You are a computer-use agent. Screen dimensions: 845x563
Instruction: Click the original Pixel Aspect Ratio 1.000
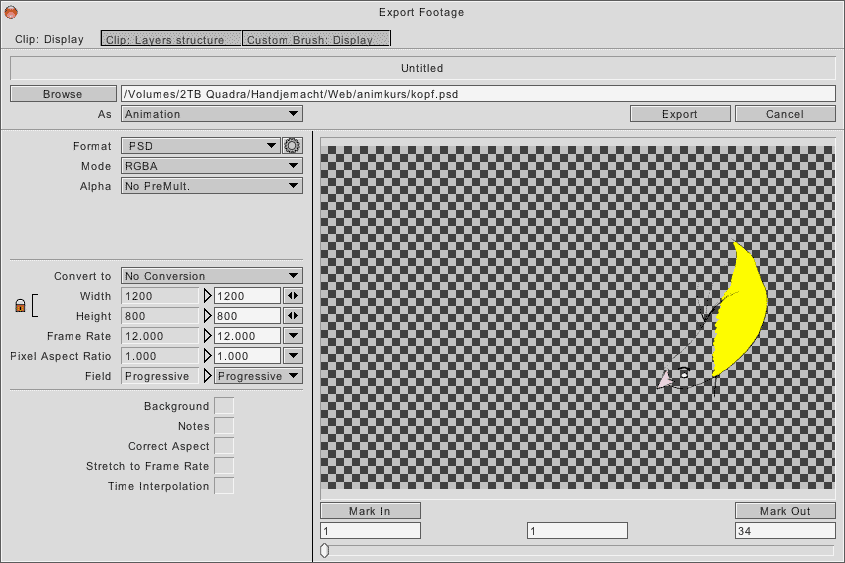(x=160, y=356)
